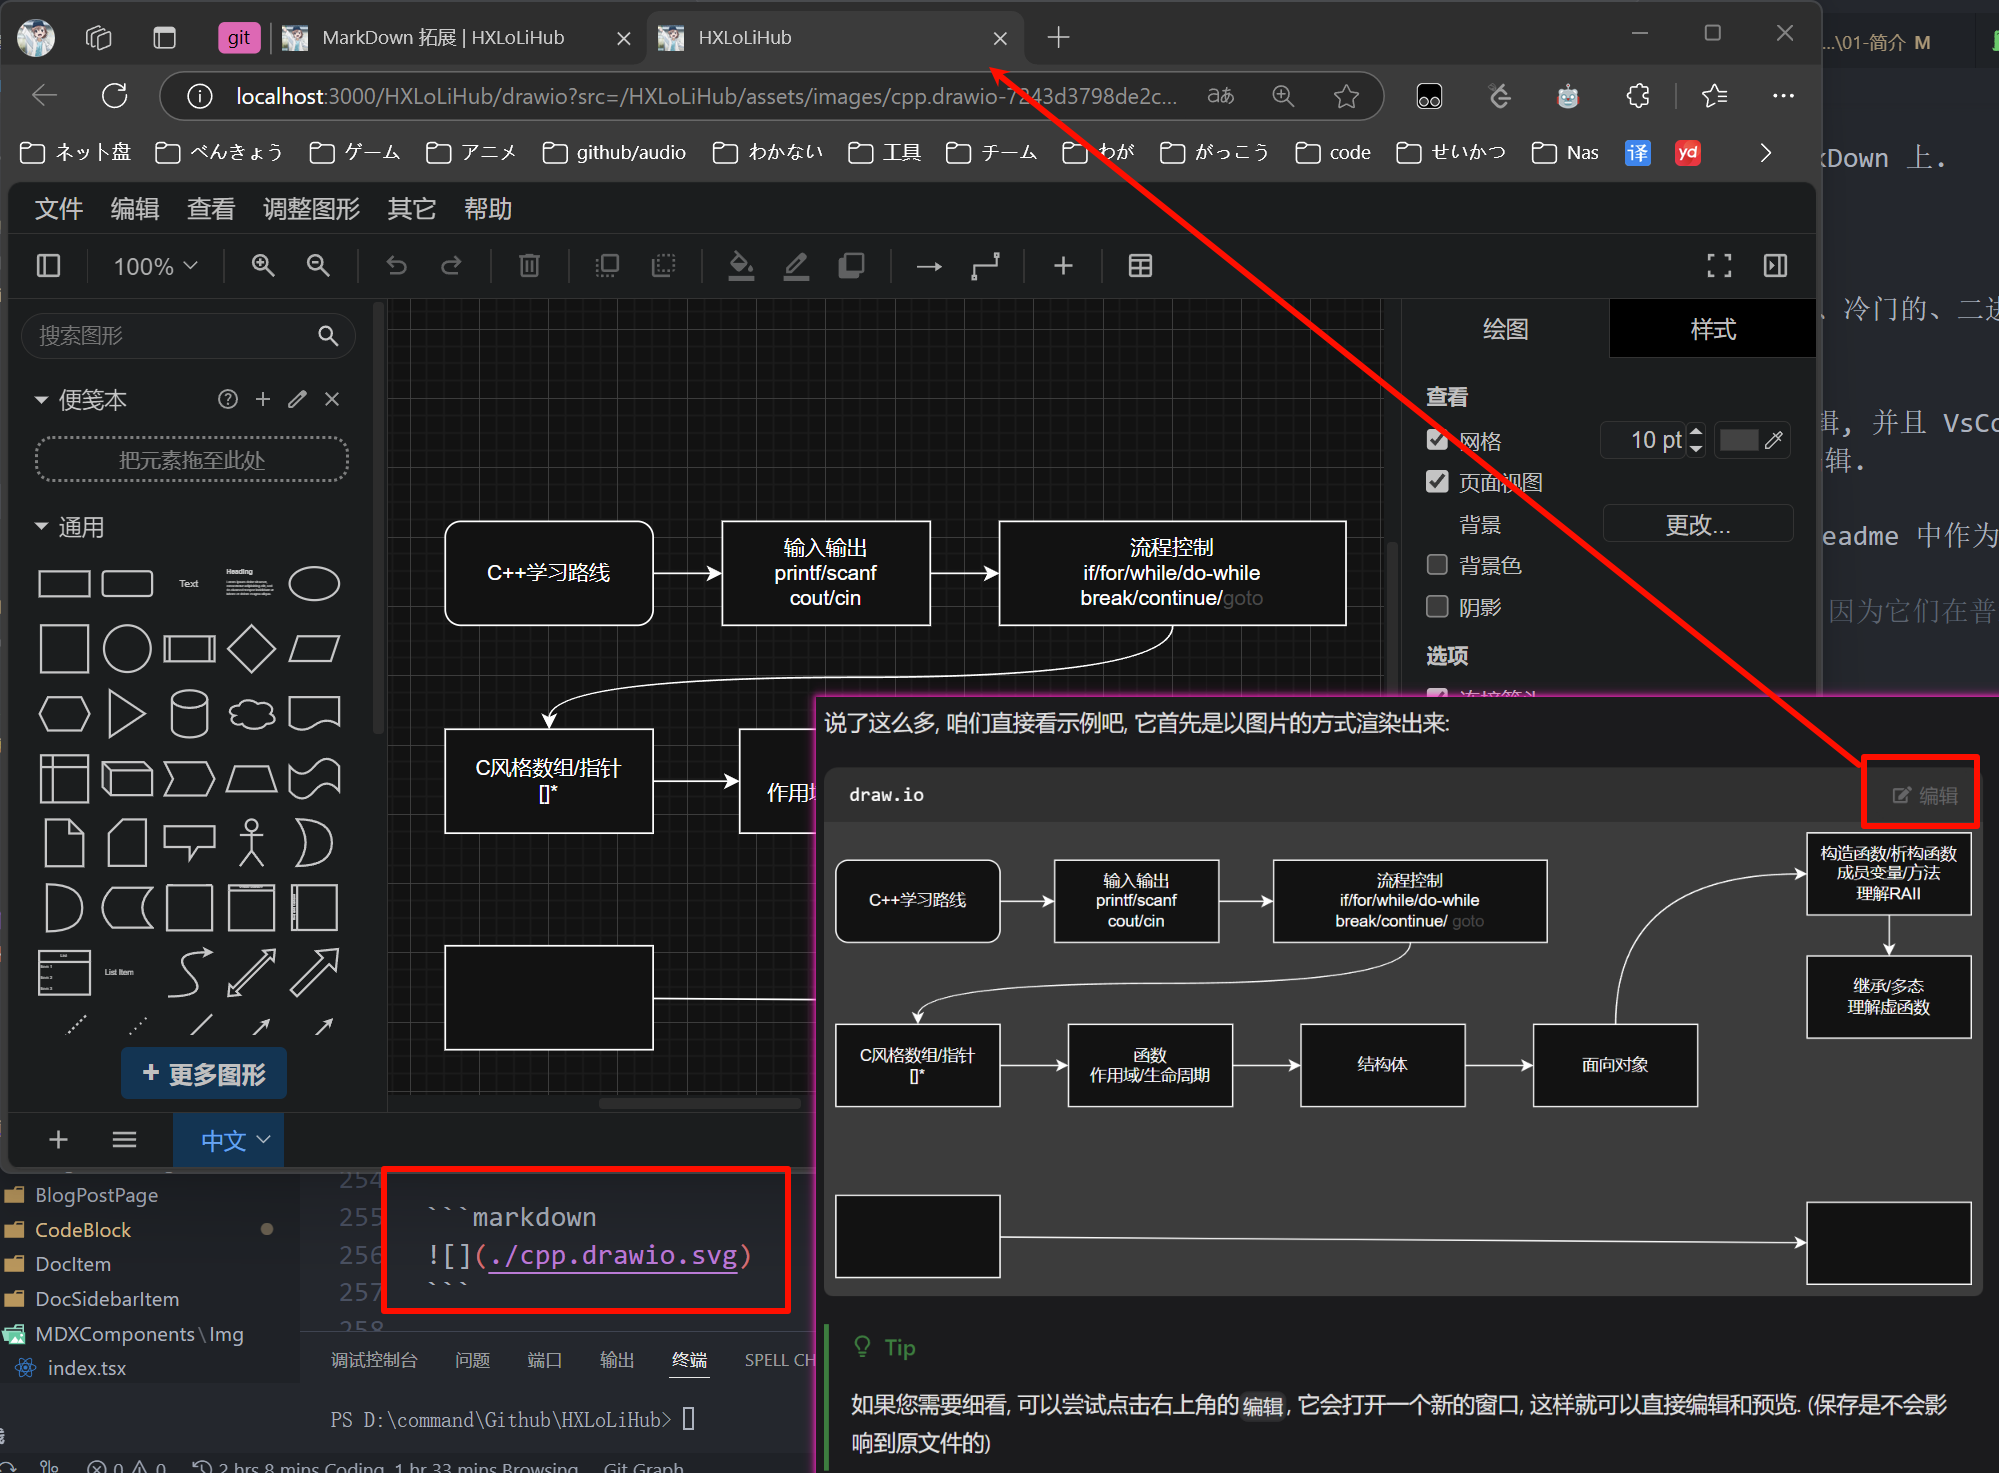1999x1473 pixels.
Task: Undo the last diagram action
Action: pos(396,266)
